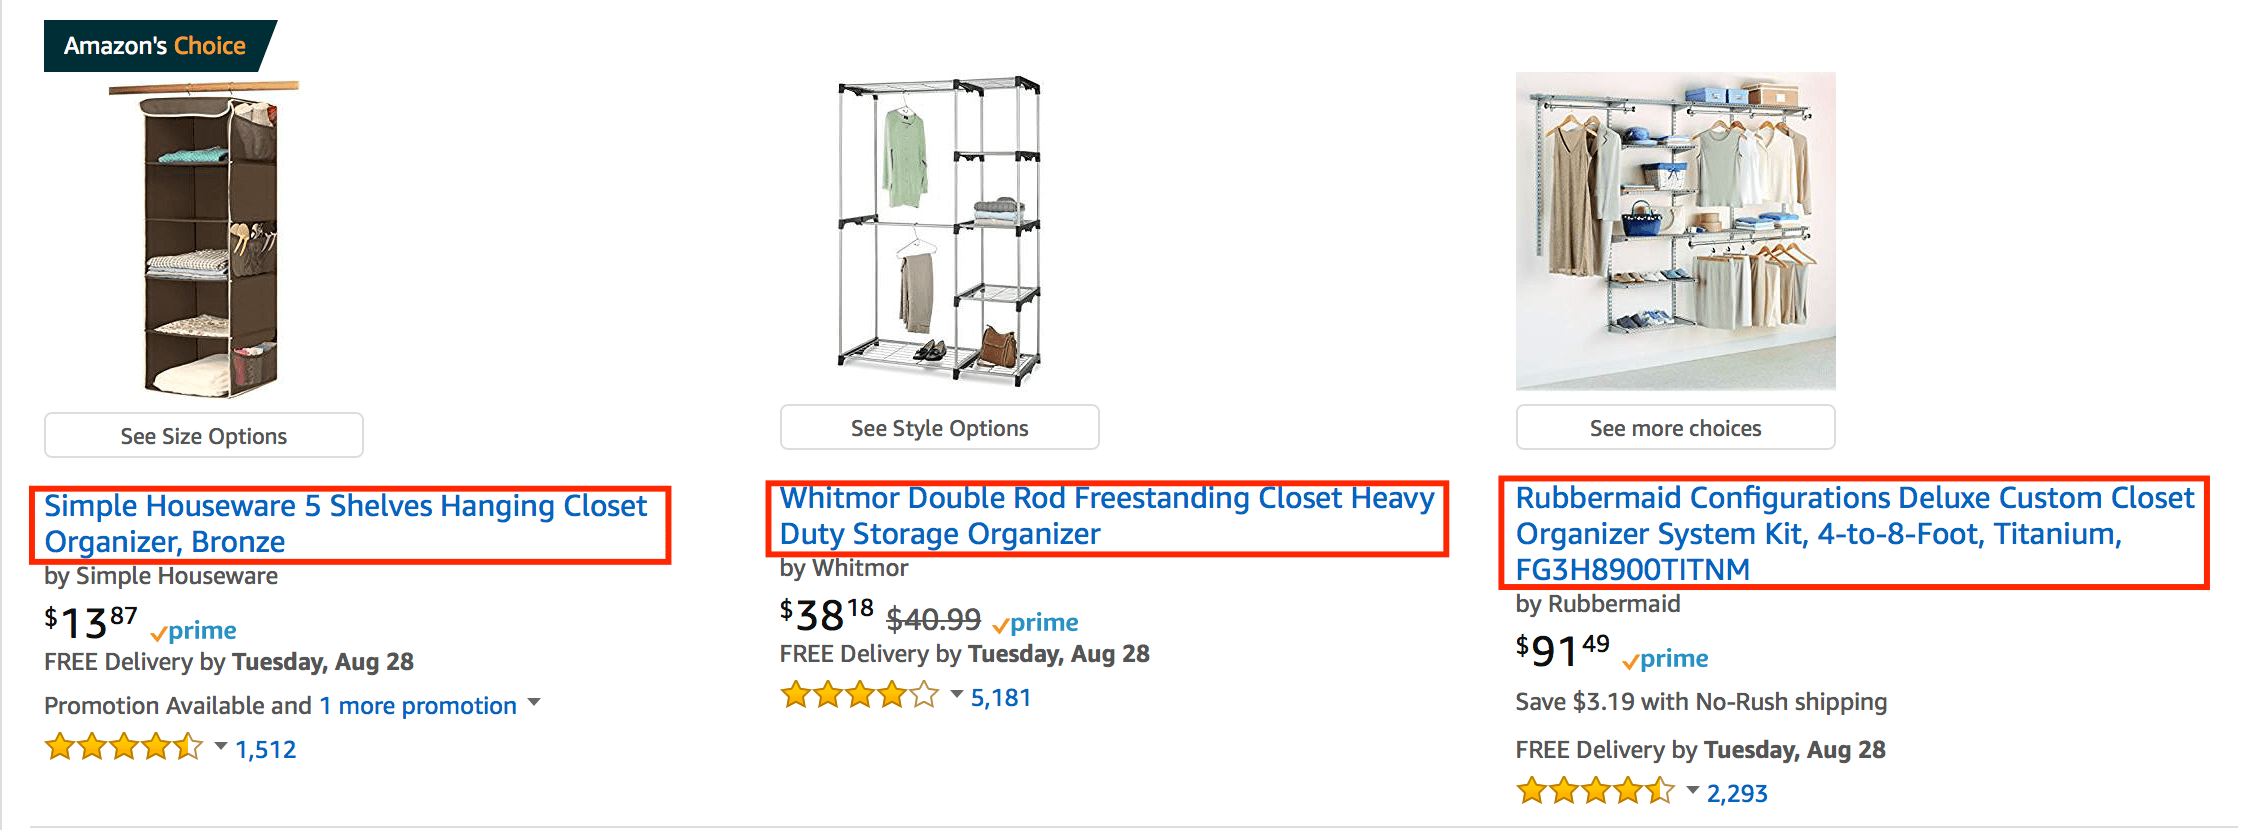Click the prime logo next to $91.49

1666,659
